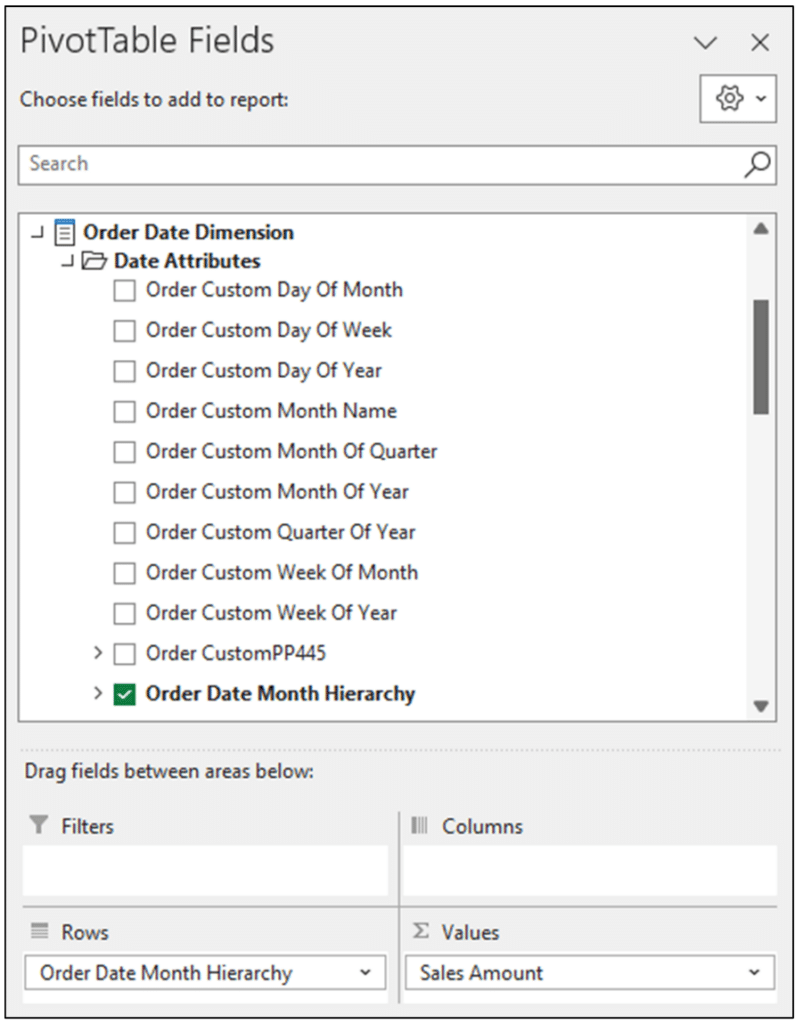Enable Order Custom Month Name field

pos(124,411)
